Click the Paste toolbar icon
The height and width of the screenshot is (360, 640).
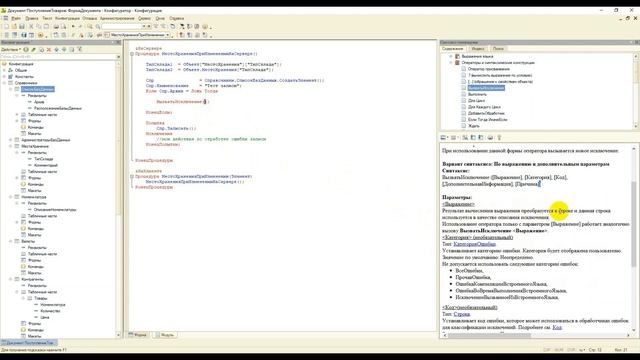[46, 27]
